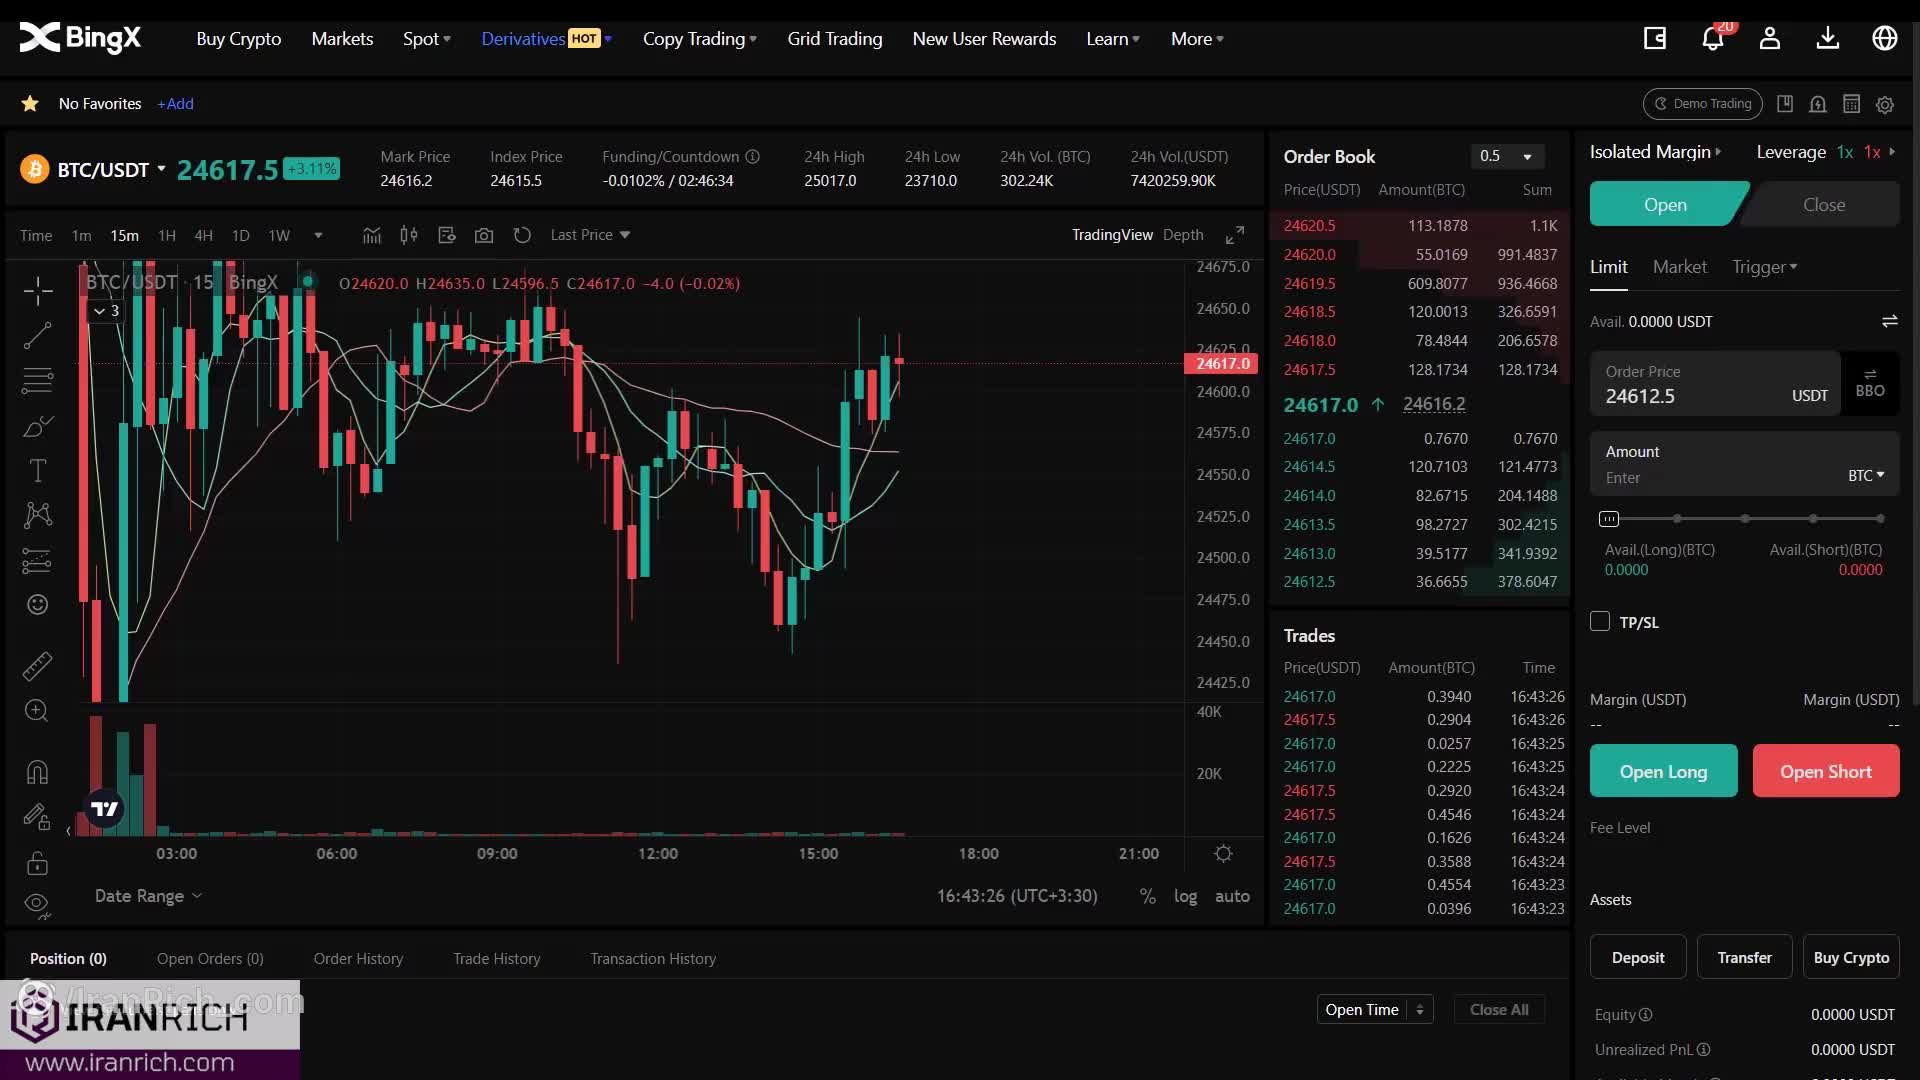Image resolution: width=1920 pixels, height=1080 pixels.
Task: Expand chart to fullscreen
Action: (x=1235, y=235)
